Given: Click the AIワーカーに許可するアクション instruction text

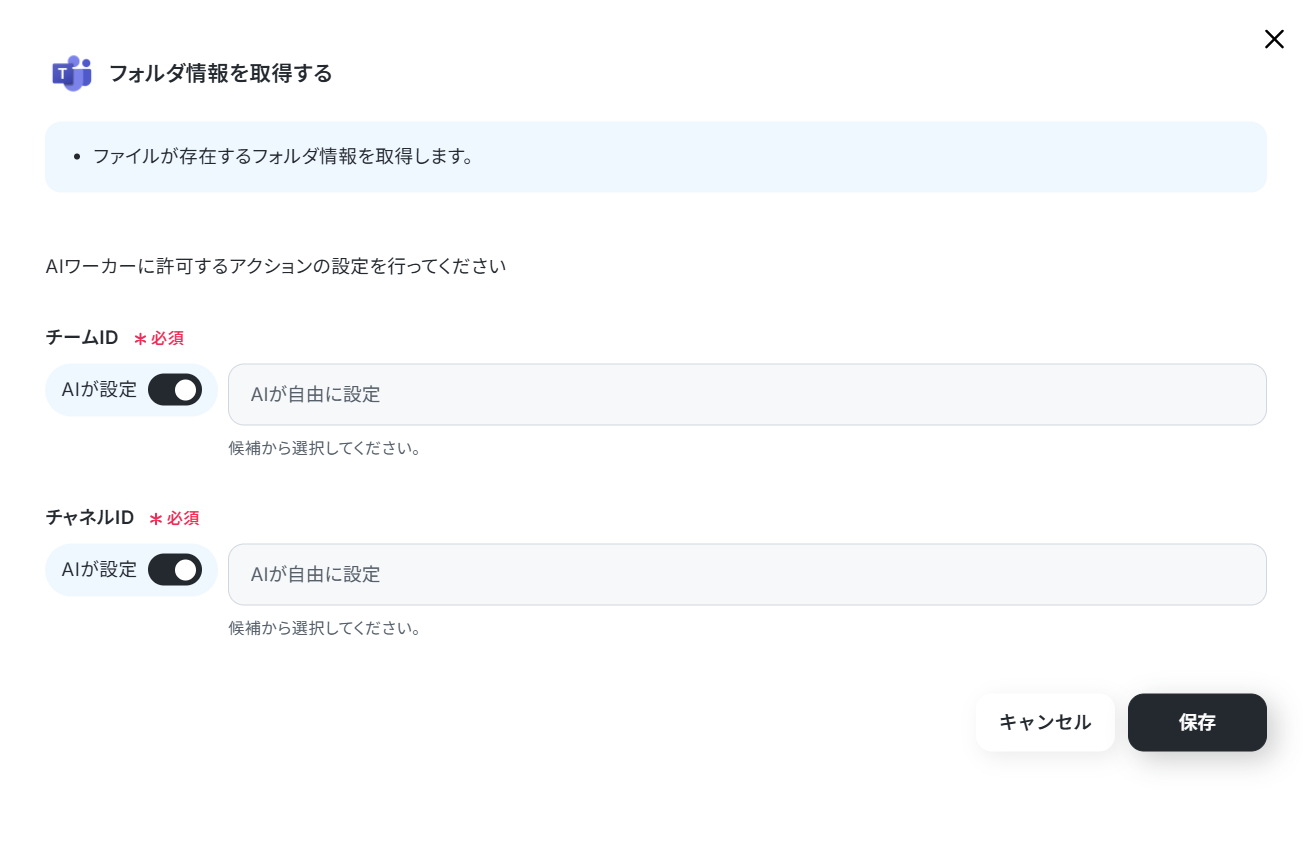Looking at the screenshot, I should coord(276,267).
